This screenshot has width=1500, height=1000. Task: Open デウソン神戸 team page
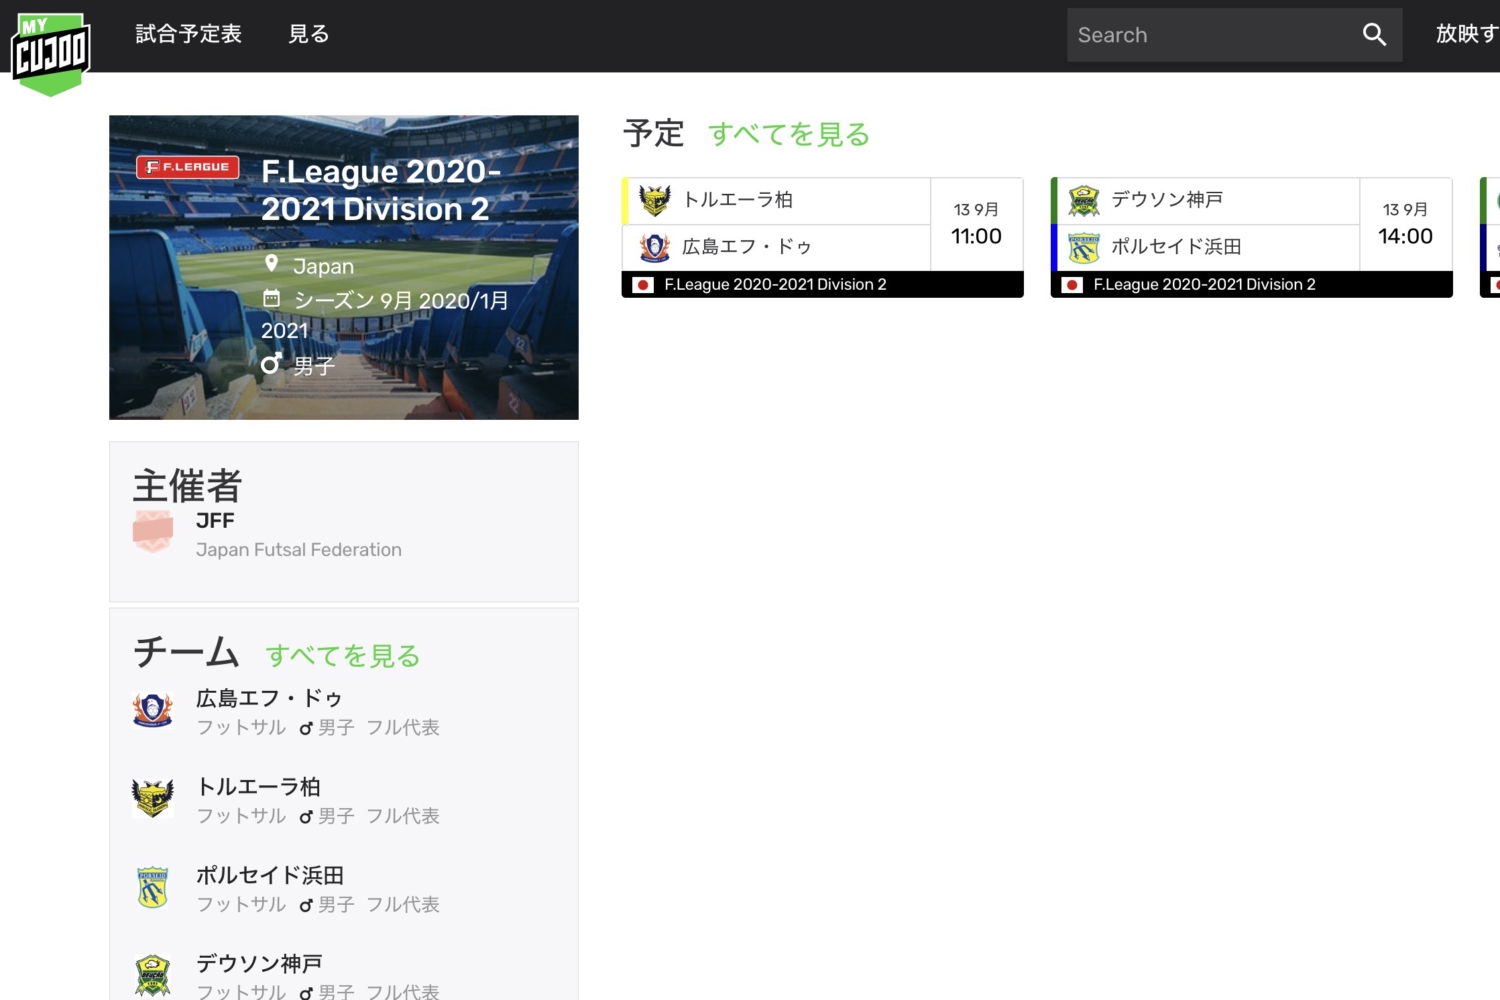[259, 963]
